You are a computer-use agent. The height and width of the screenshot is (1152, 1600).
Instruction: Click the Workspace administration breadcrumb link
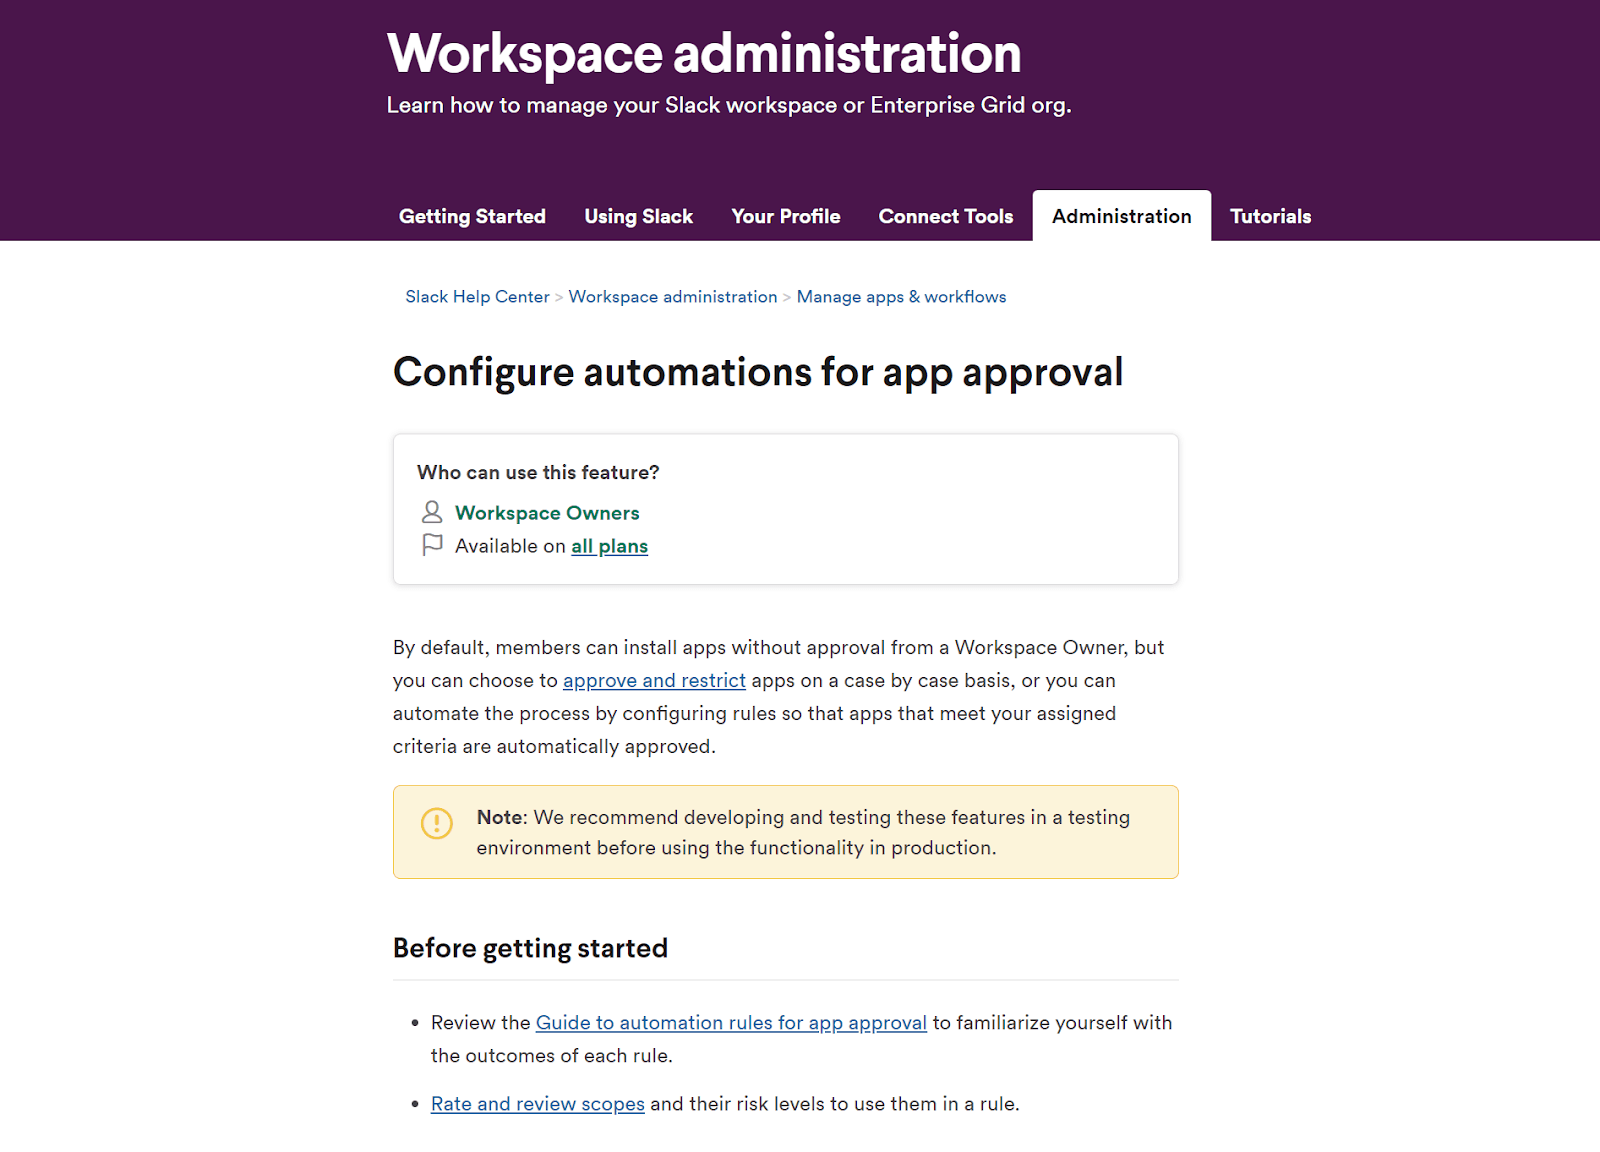(x=672, y=297)
